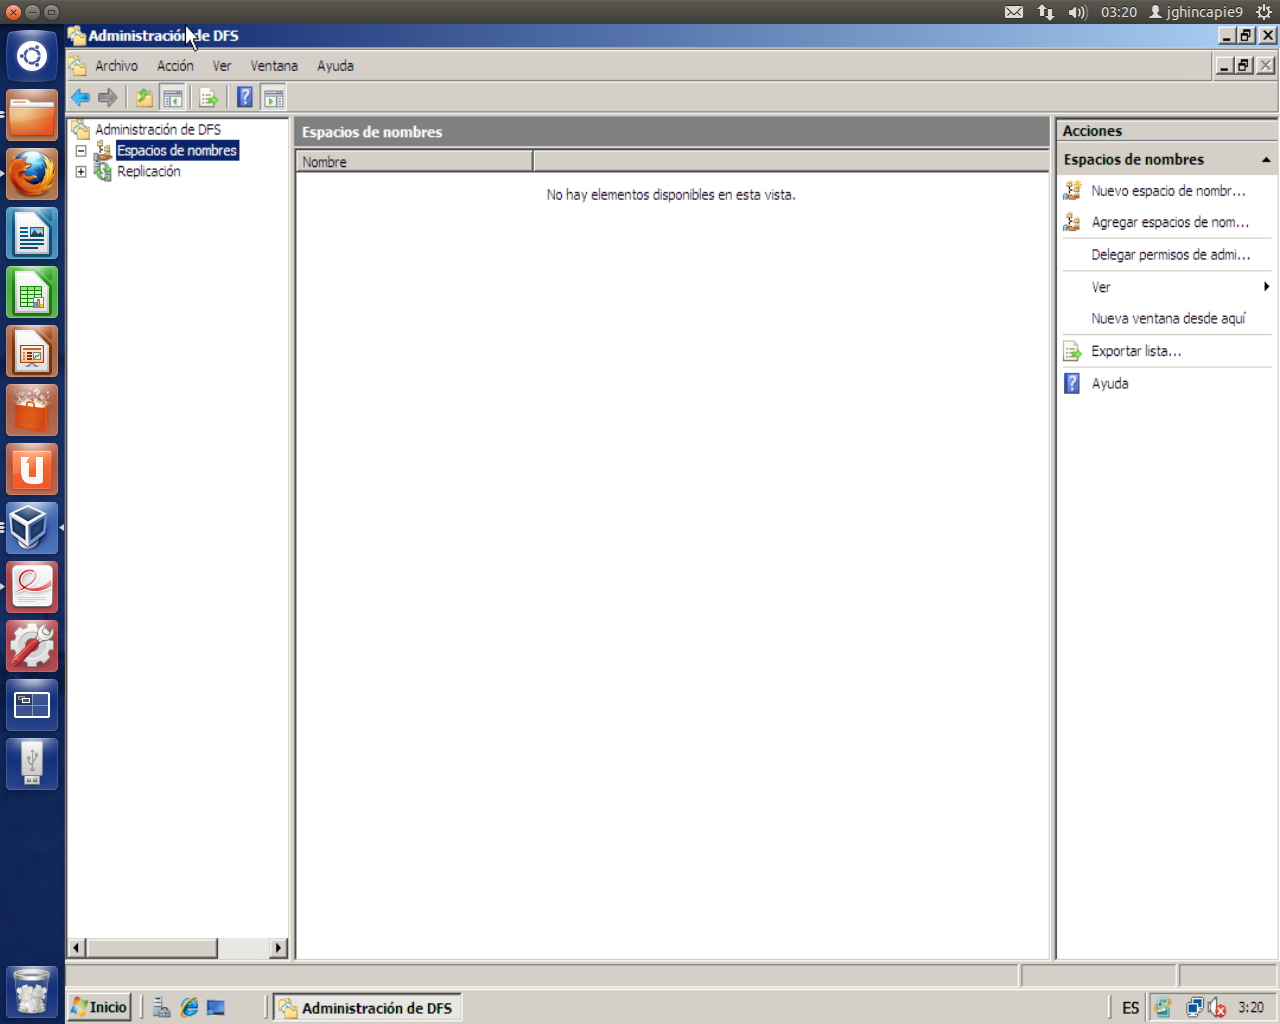Open Files manager from Ubuntu launcher
Screen dimensions: 1280x1024
[32, 115]
